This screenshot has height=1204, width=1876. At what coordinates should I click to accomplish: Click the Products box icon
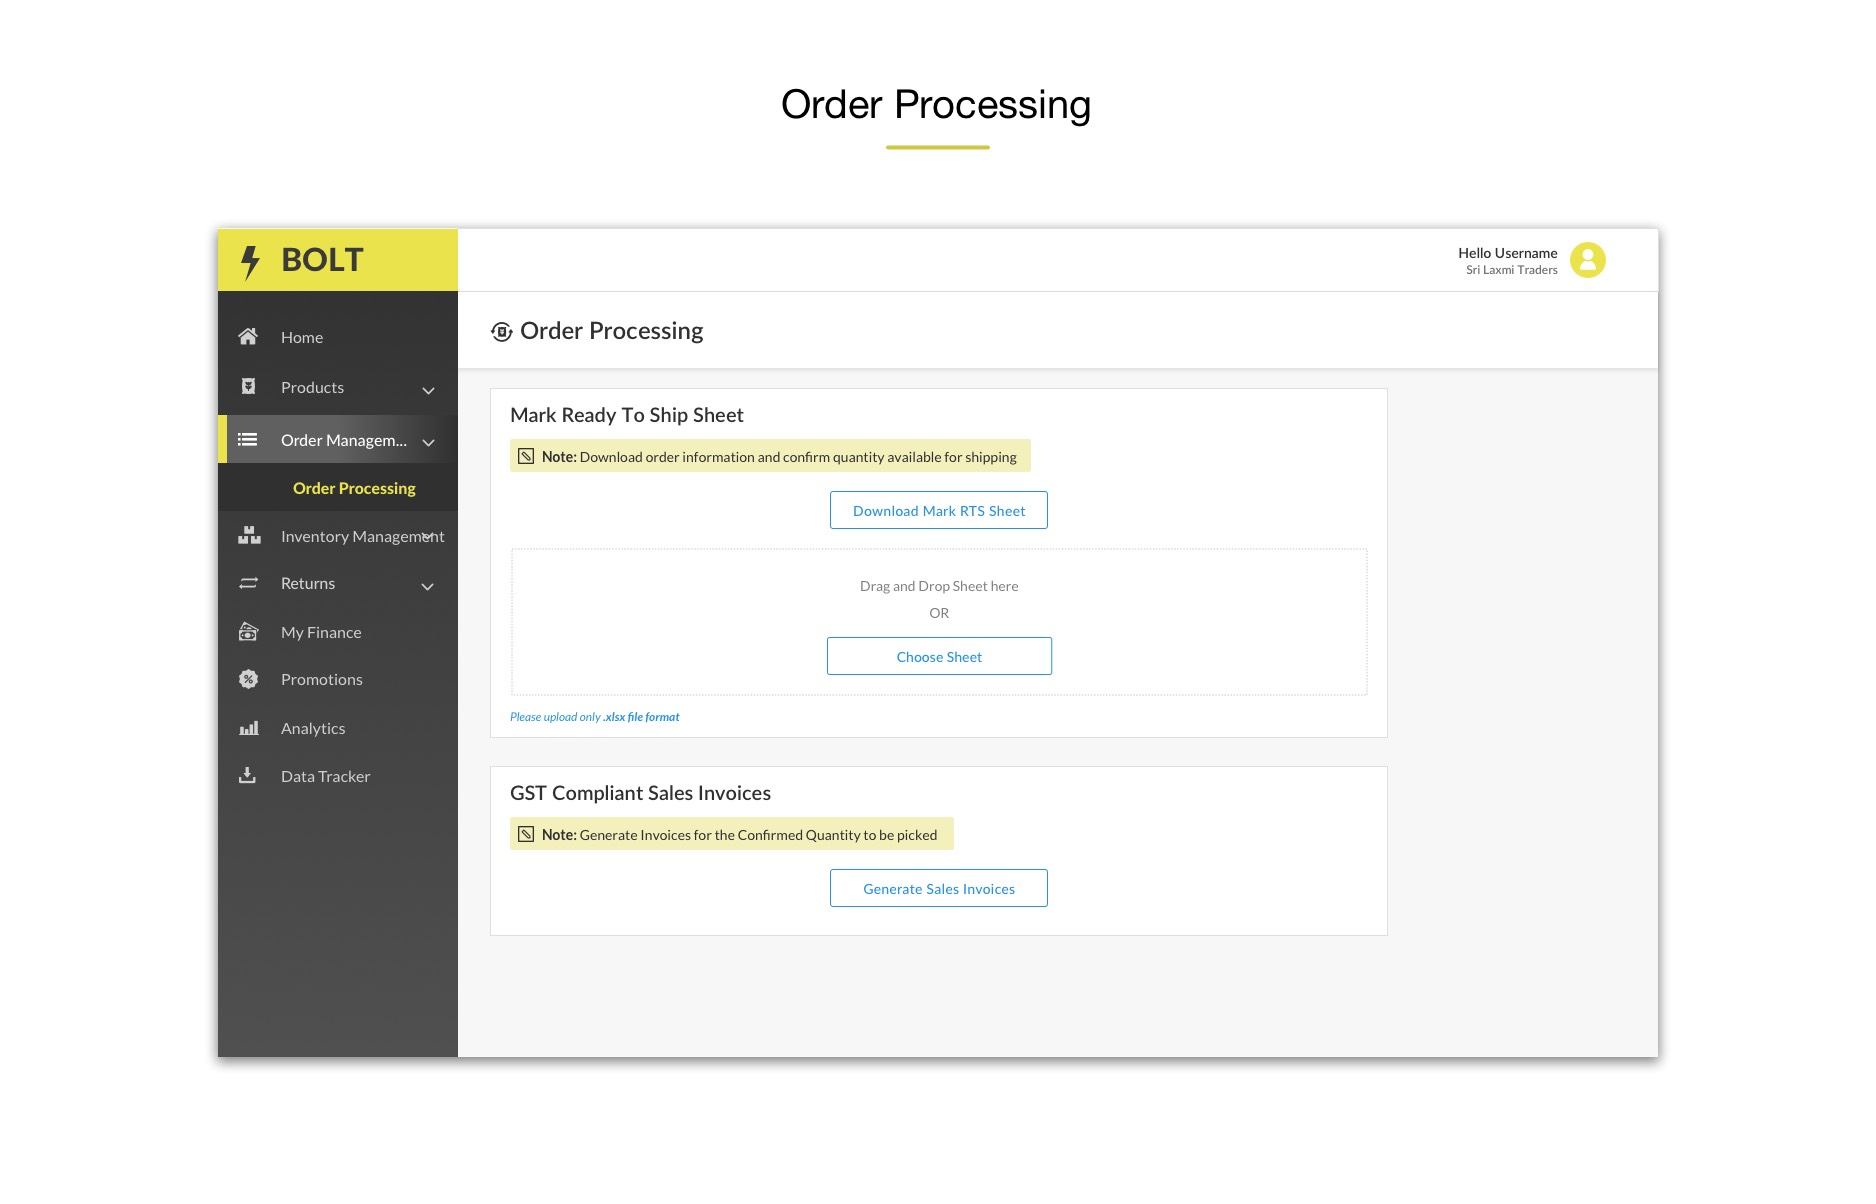coord(248,387)
